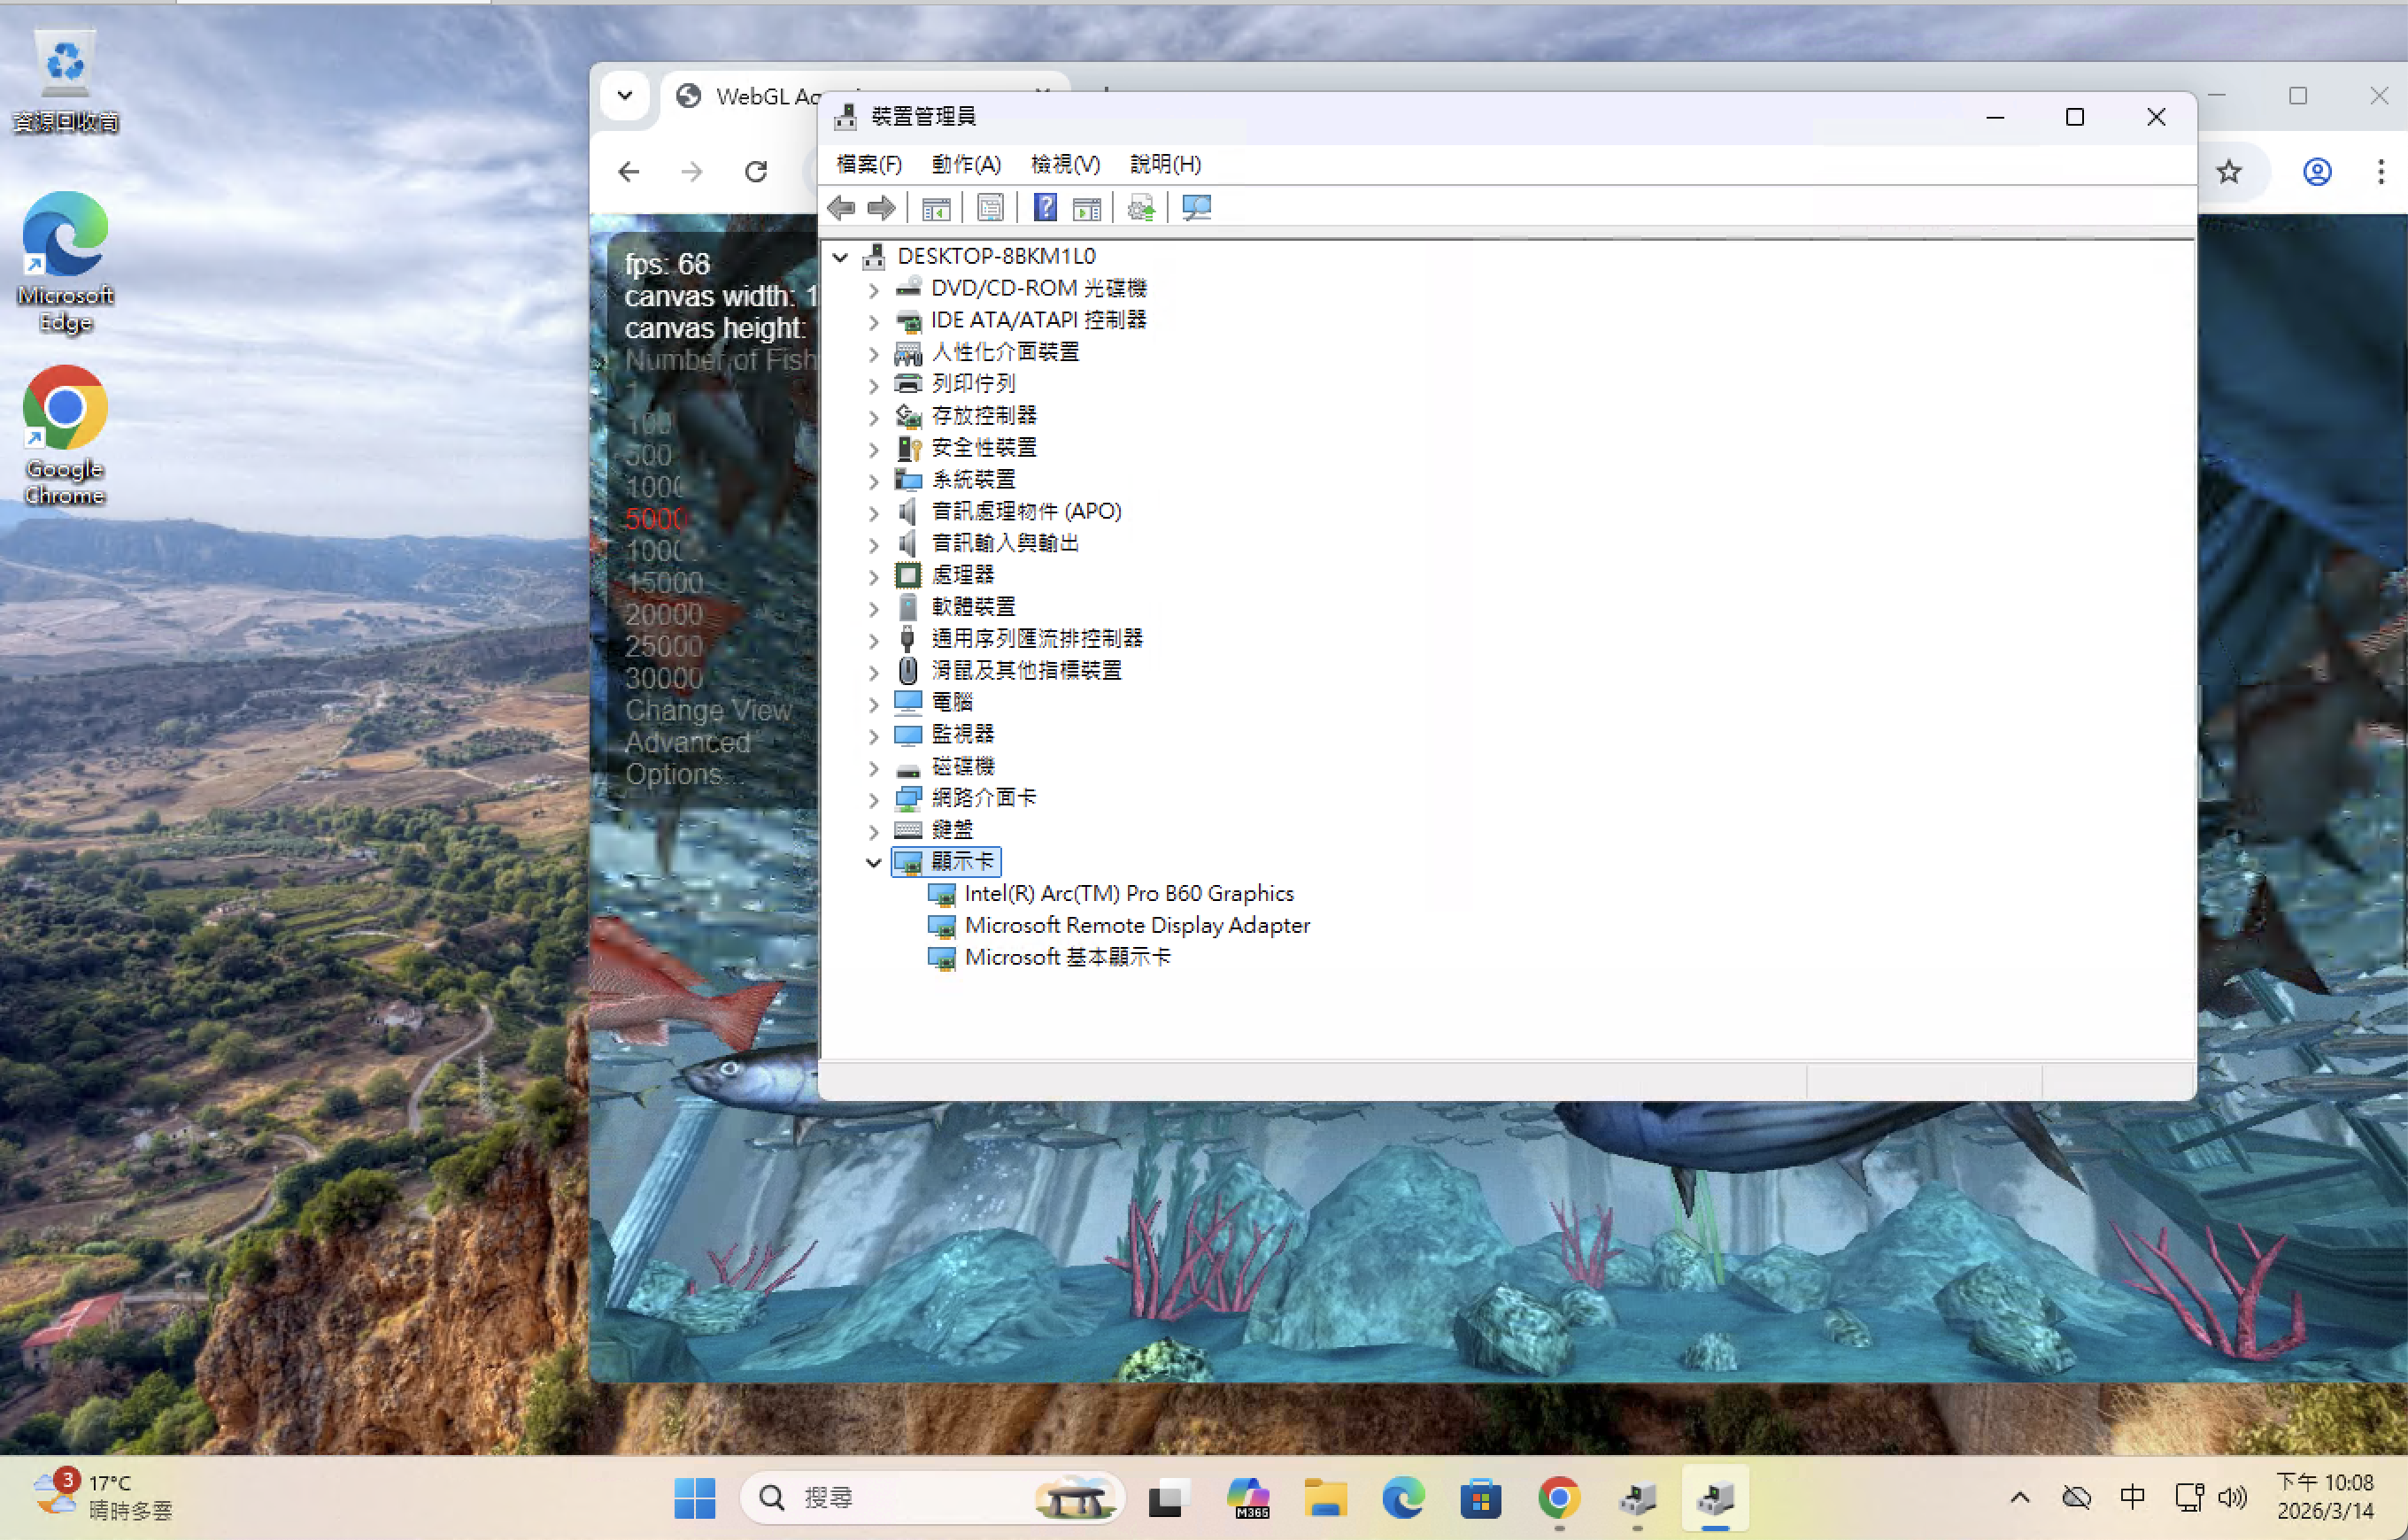Open the 檢視(V) menu
The width and height of the screenshot is (2408, 1540).
tap(1065, 164)
